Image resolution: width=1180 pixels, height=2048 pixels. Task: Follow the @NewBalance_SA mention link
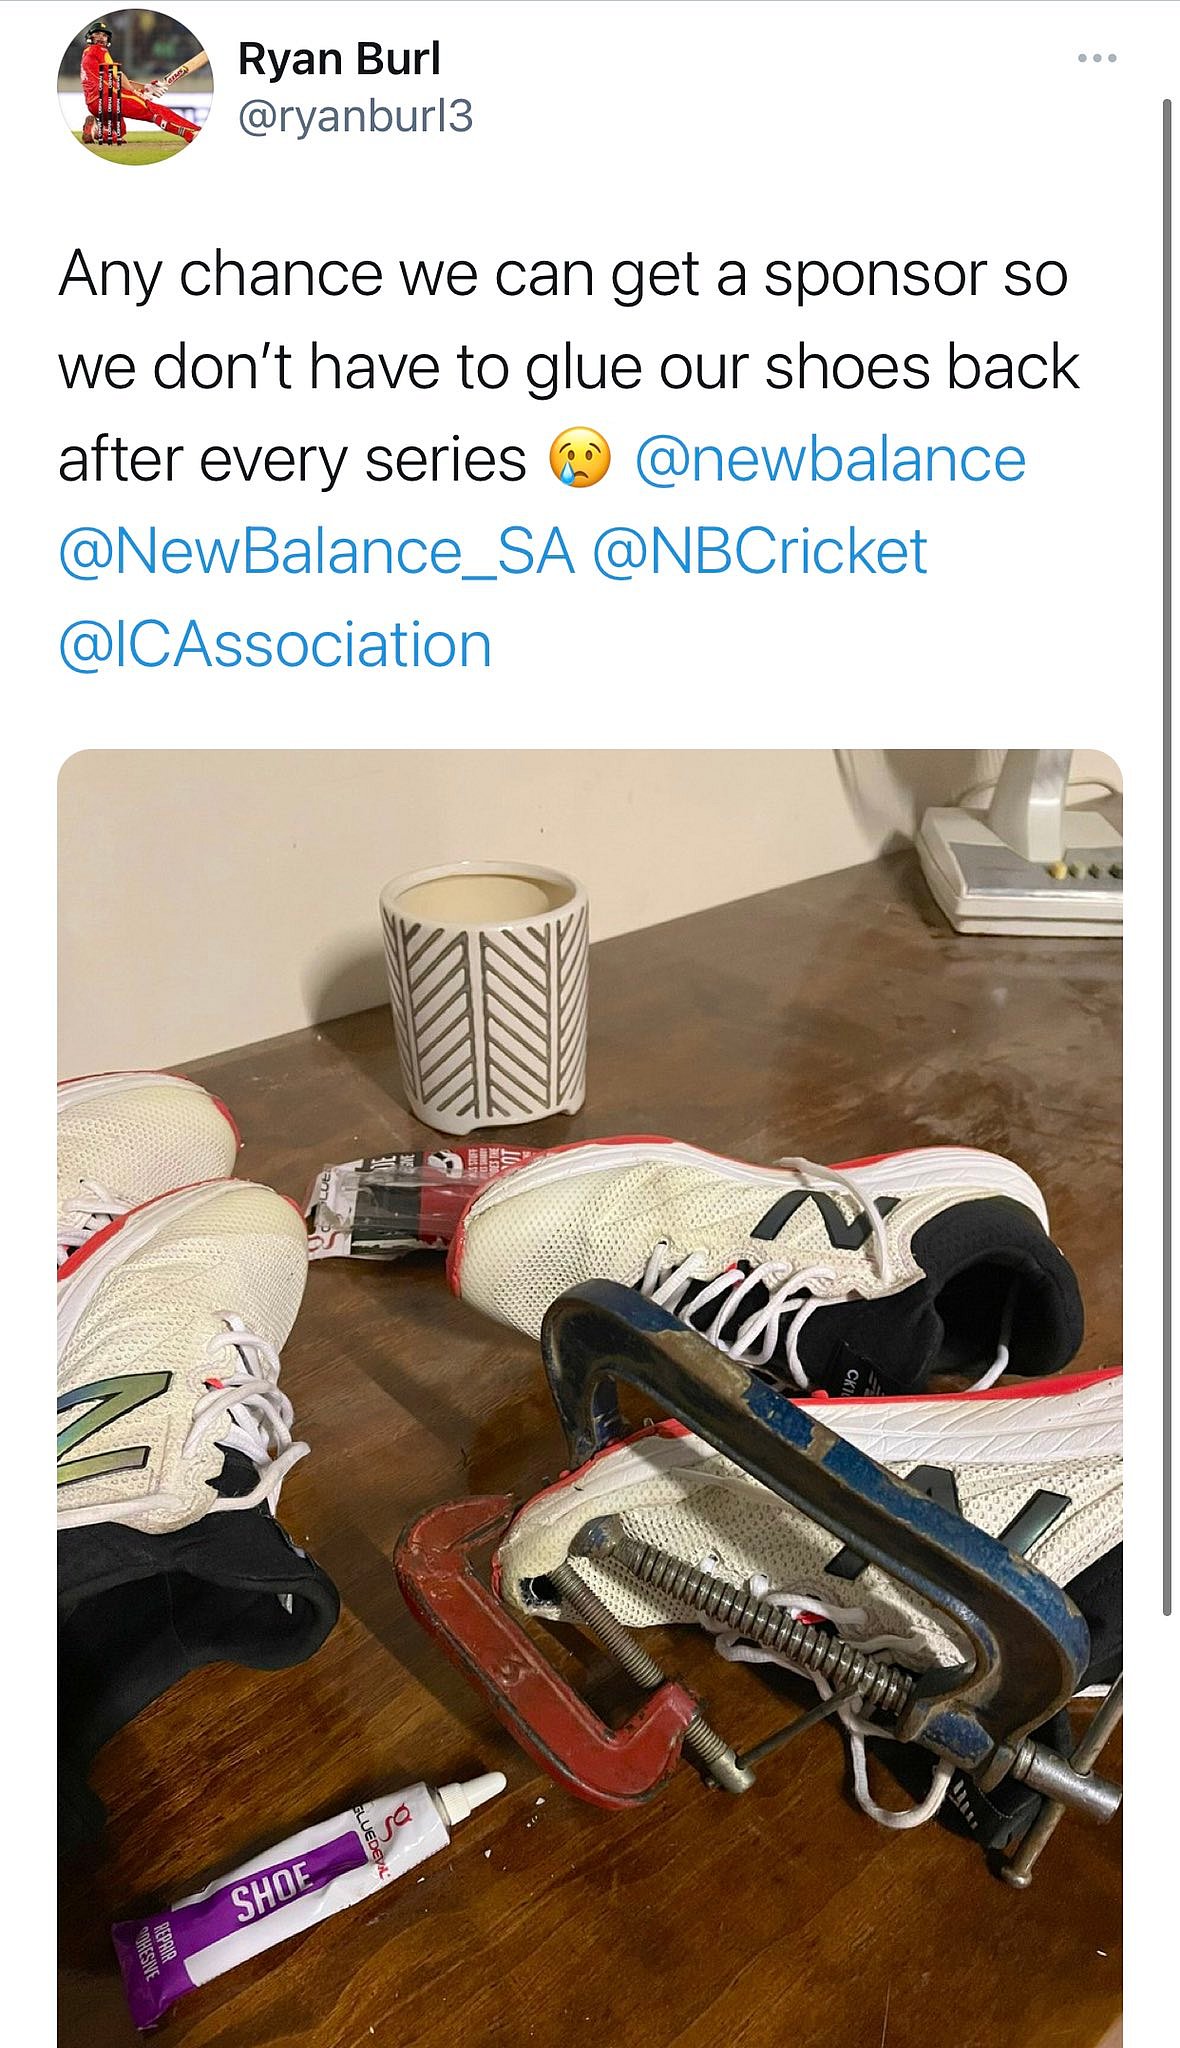point(317,552)
